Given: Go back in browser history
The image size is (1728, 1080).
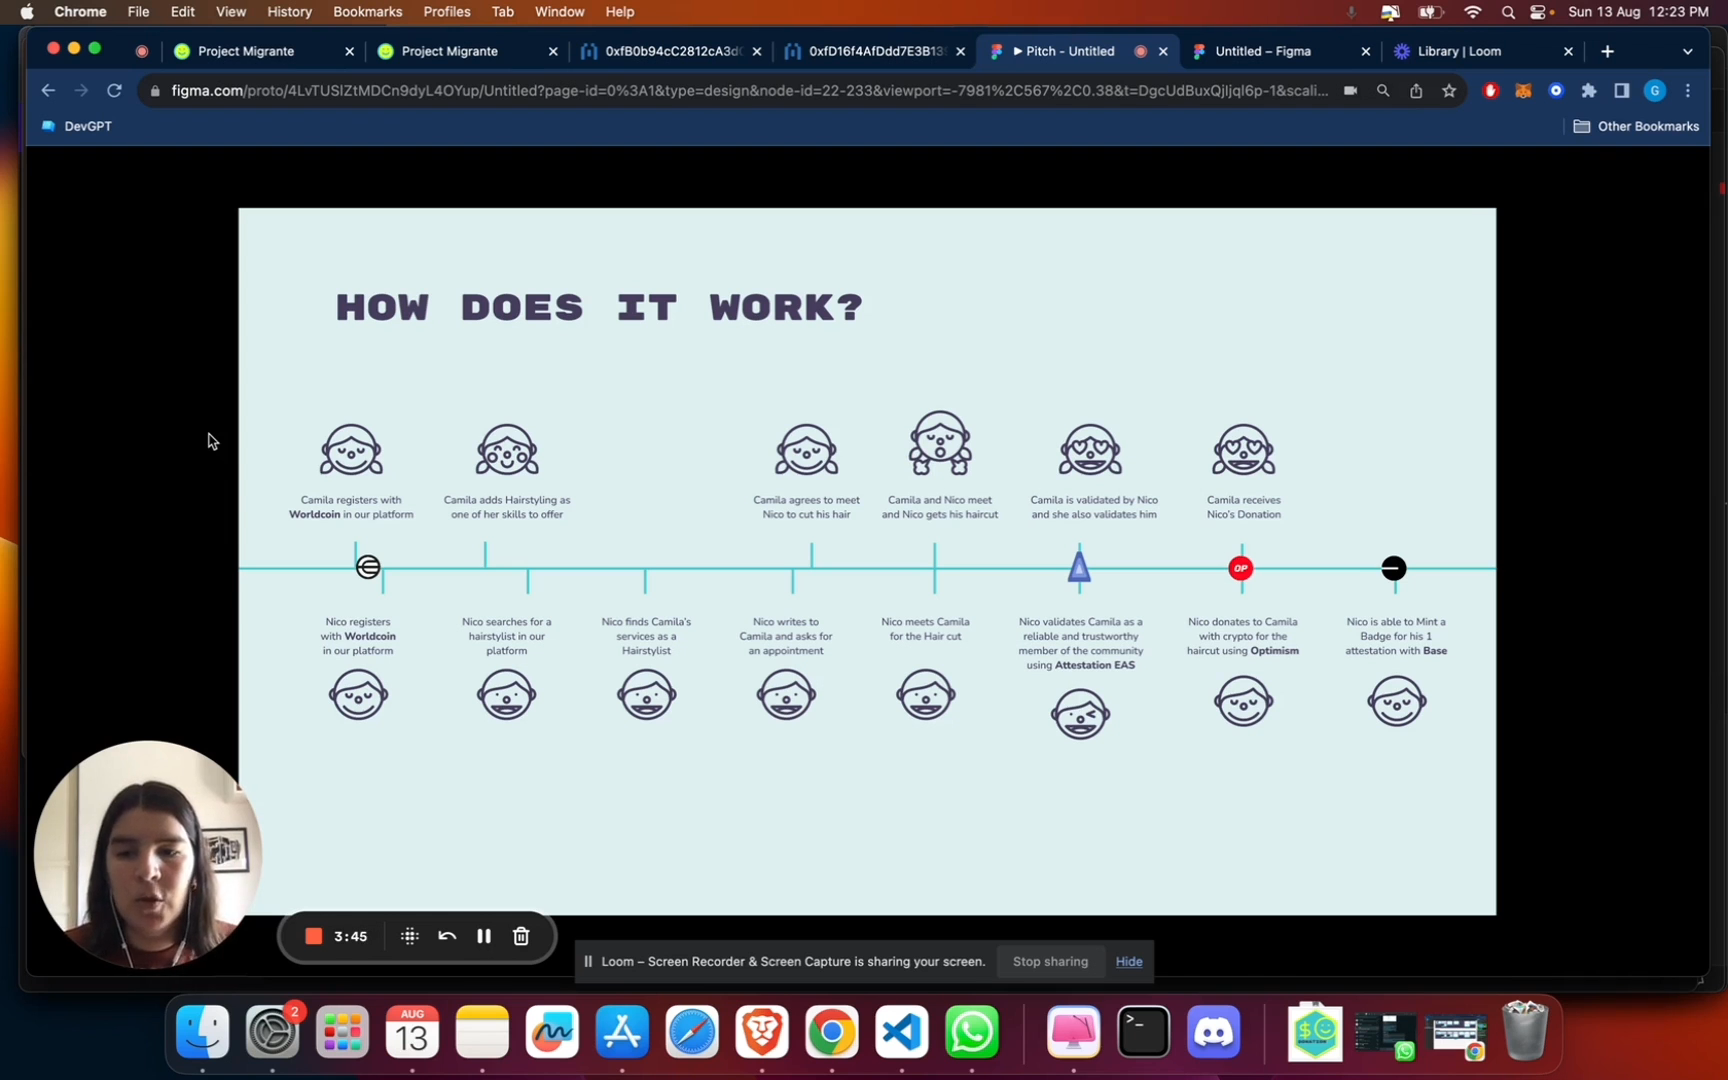Looking at the screenshot, I should point(48,90).
